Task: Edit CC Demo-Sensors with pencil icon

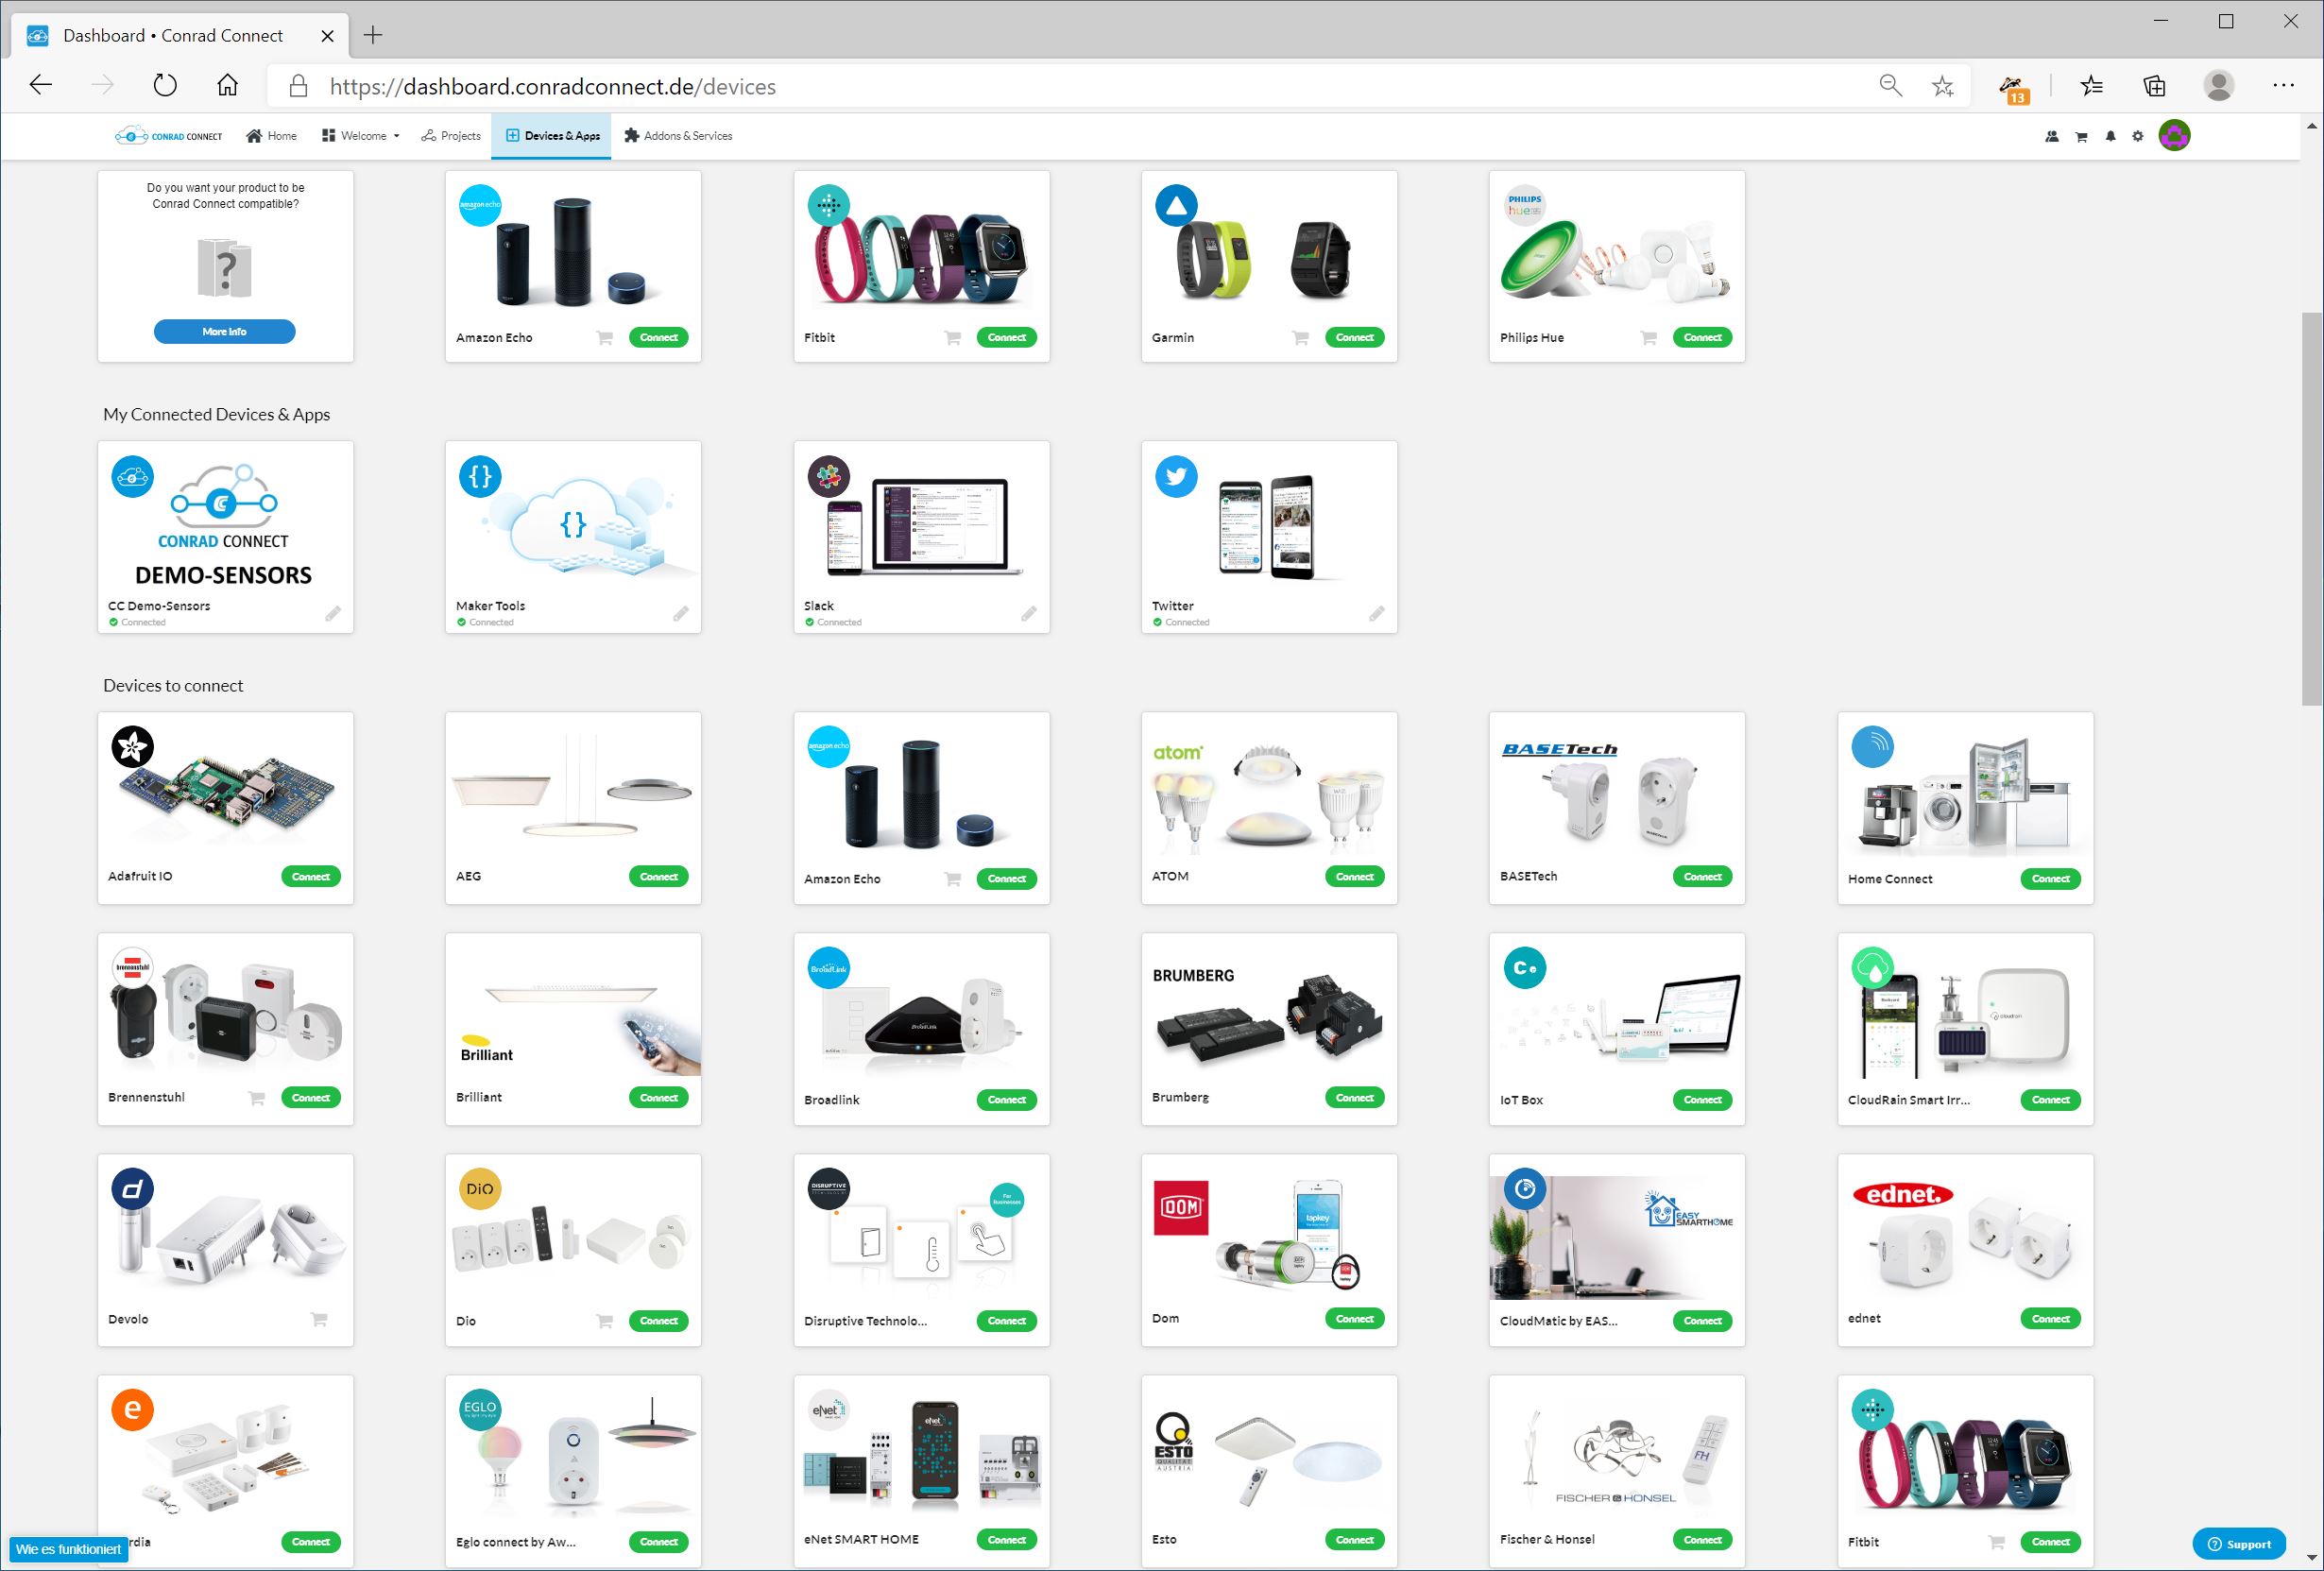Action: pyautogui.click(x=333, y=613)
